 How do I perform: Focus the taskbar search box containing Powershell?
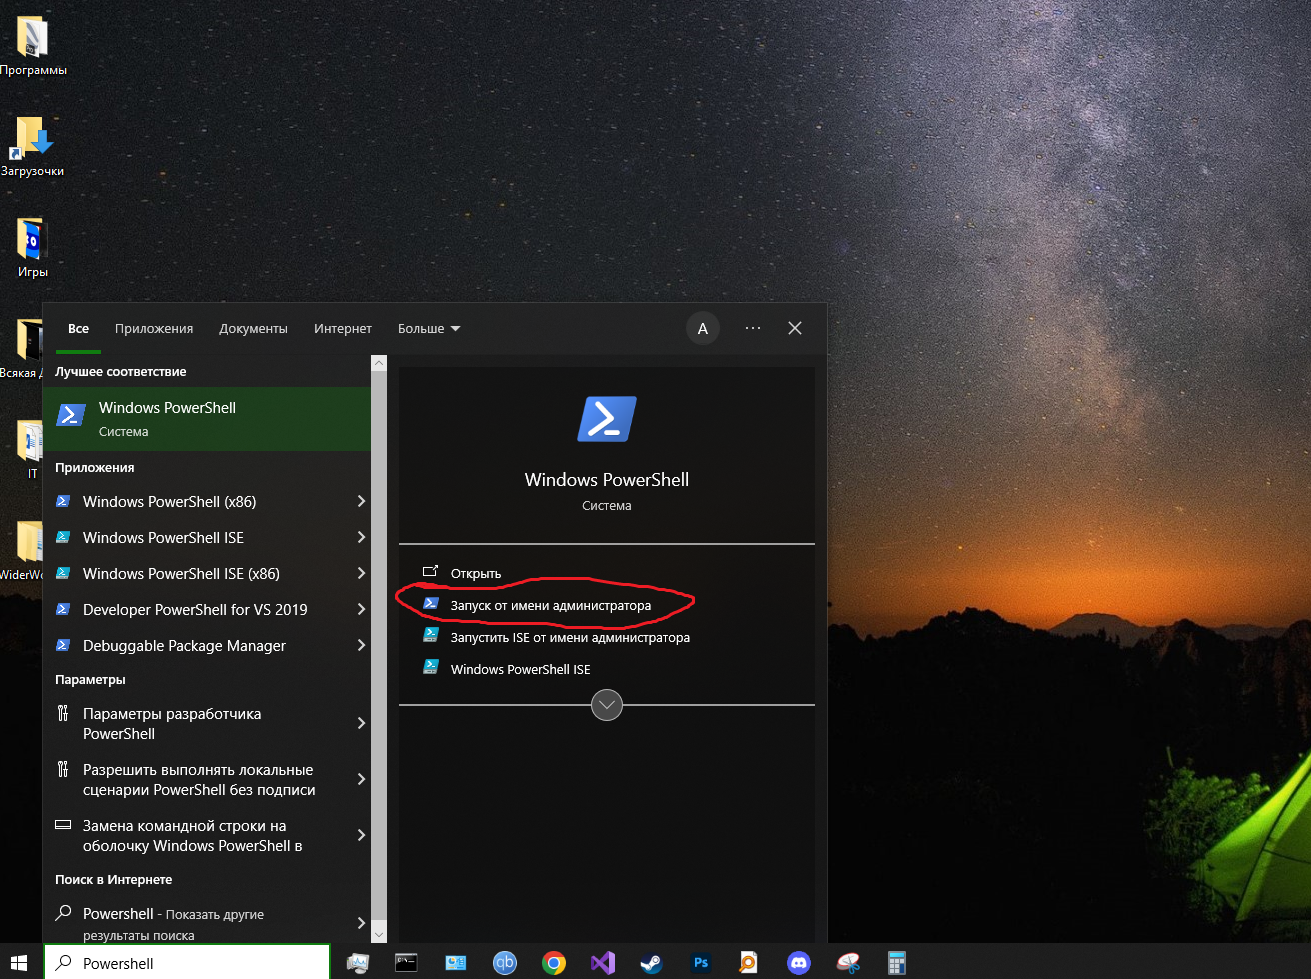click(187, 963)
